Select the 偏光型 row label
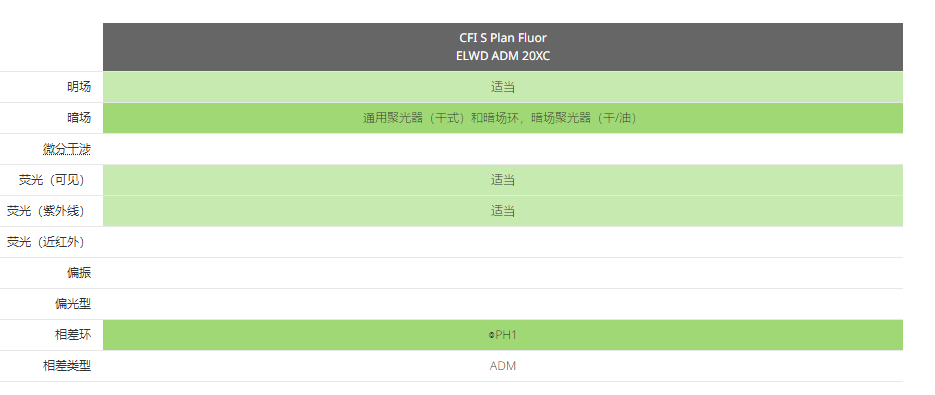 click(73, 304)
